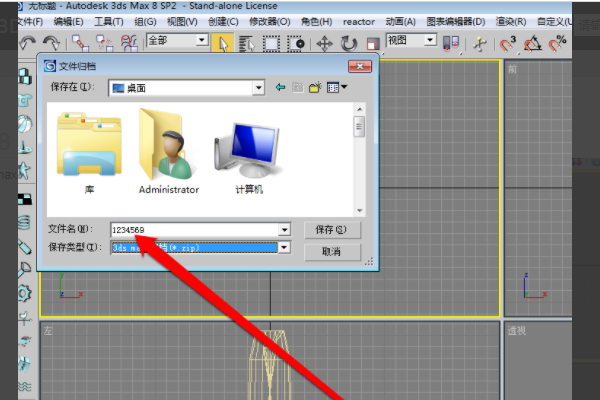The height and width of the screenshot is (400, 600).
Task: Click rigid body collection cubes icon
Action: point(25,76)
